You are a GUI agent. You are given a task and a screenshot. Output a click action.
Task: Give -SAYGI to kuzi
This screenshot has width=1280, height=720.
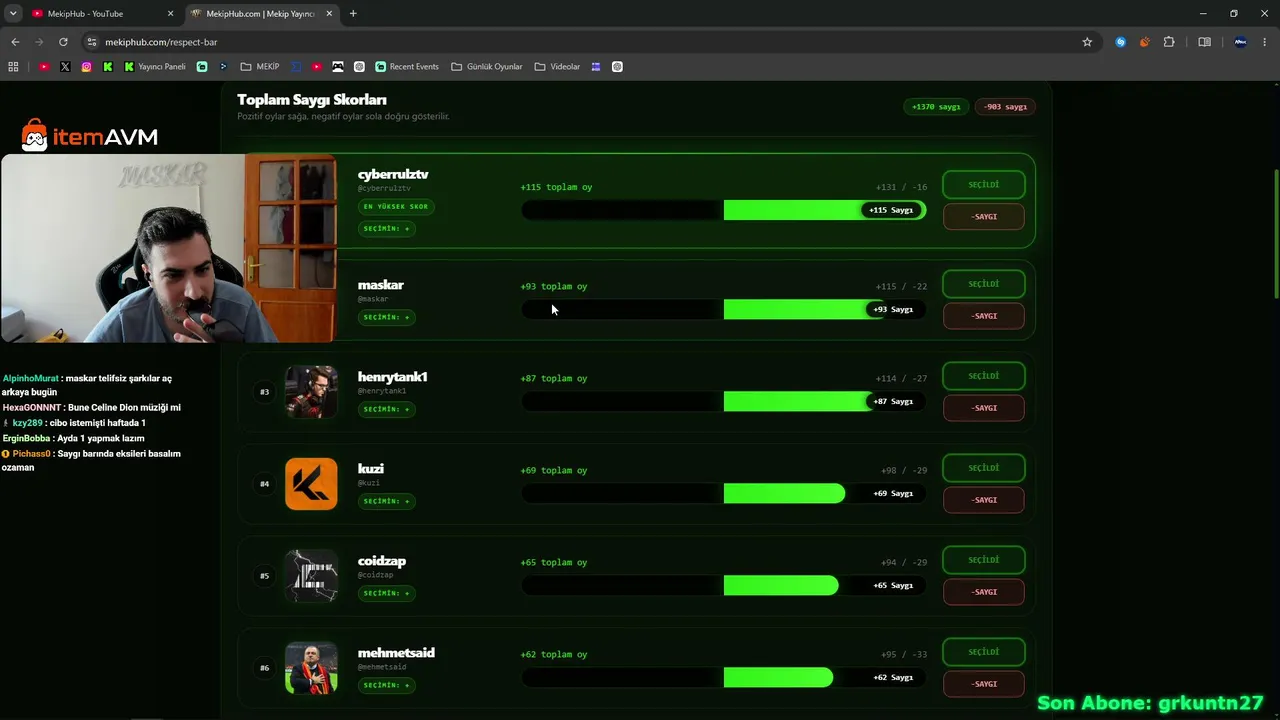(x=984, y=500)
